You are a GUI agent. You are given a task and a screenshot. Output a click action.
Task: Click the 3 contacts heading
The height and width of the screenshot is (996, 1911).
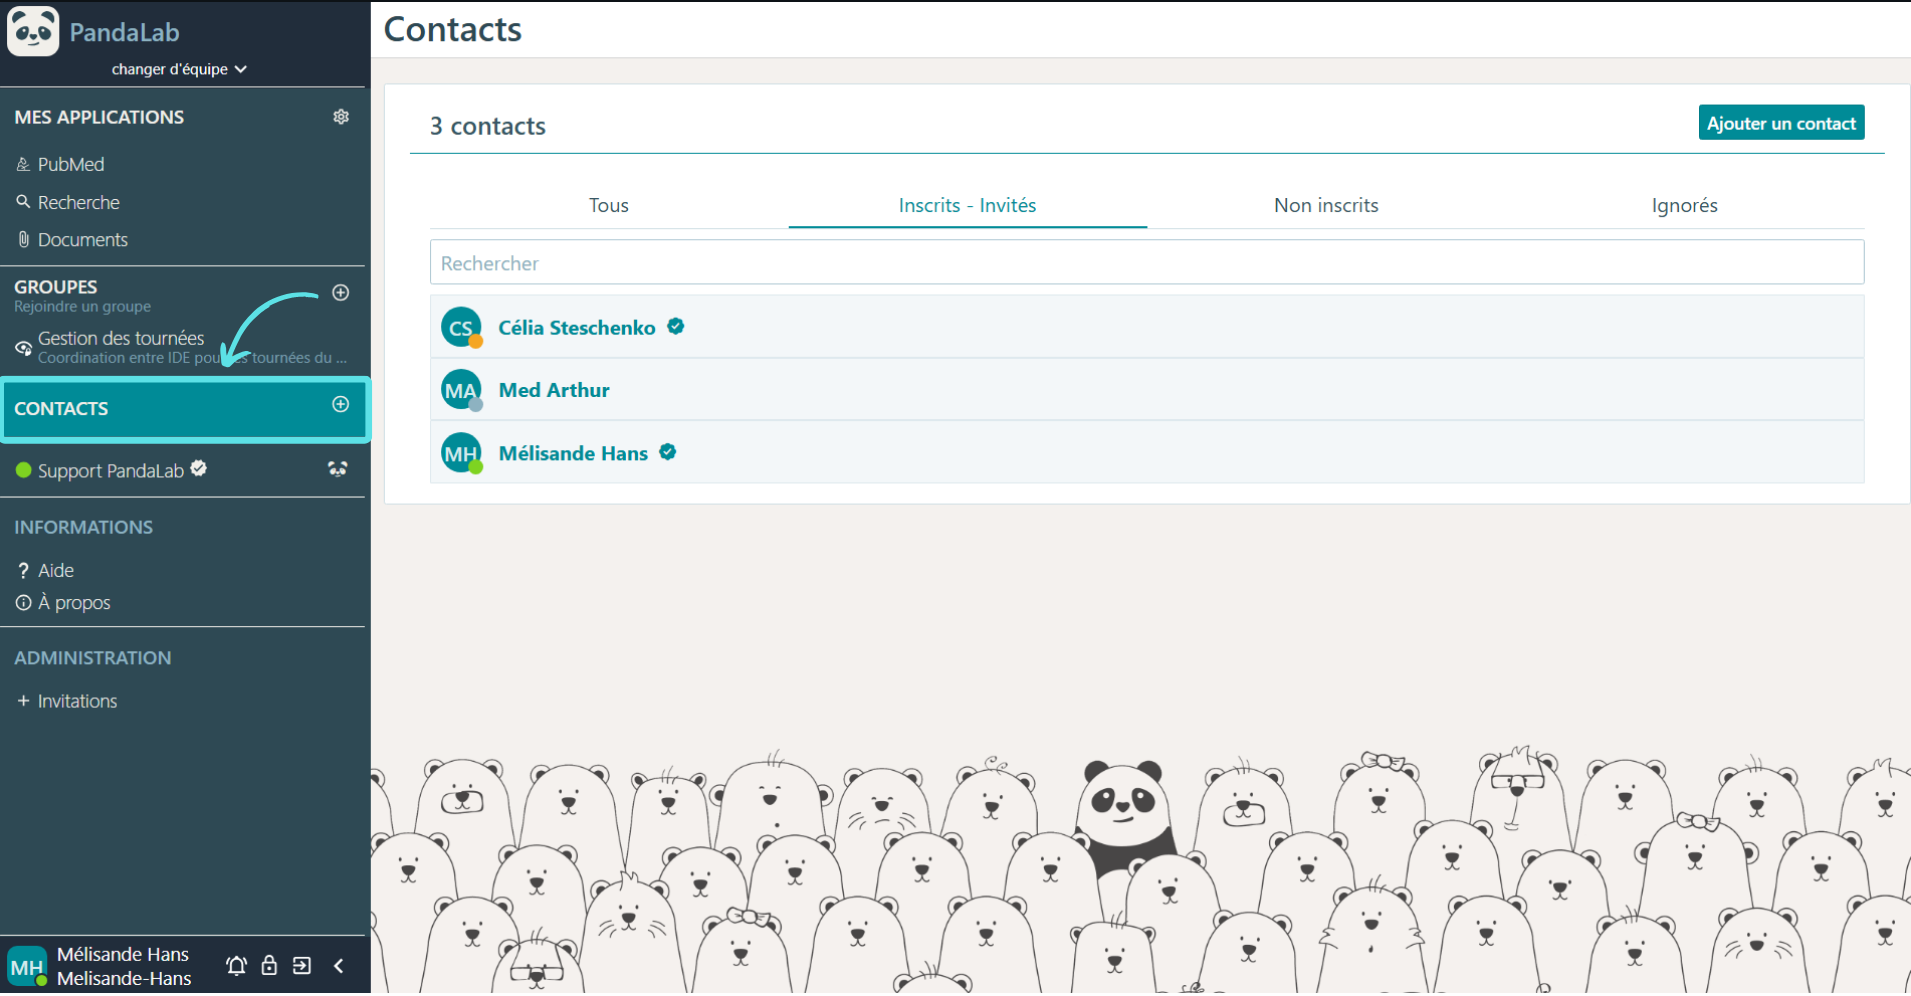click(488, 126)
